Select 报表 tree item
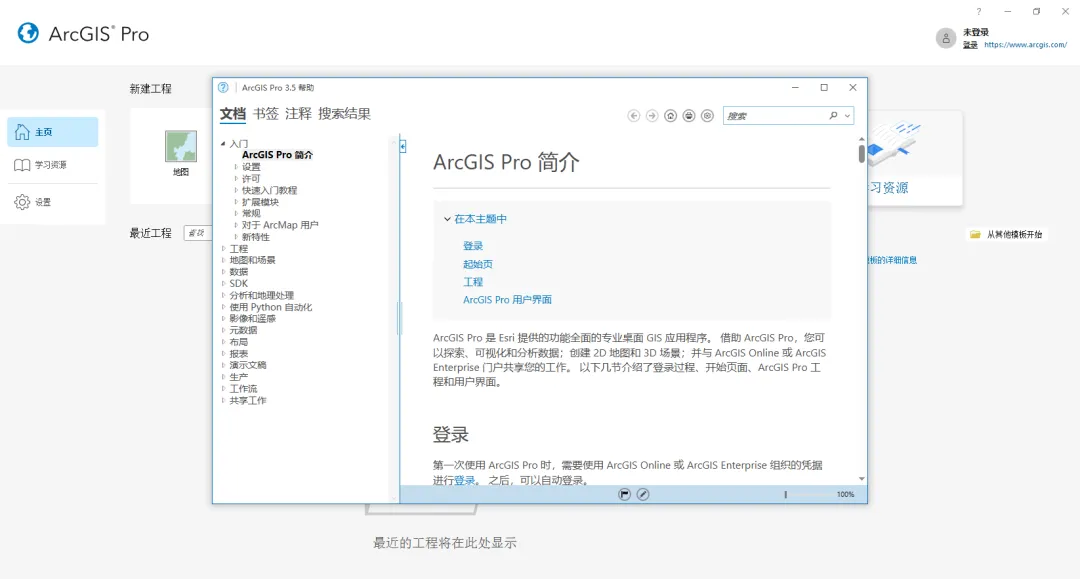1080x579 pixels. coord(238,354)
